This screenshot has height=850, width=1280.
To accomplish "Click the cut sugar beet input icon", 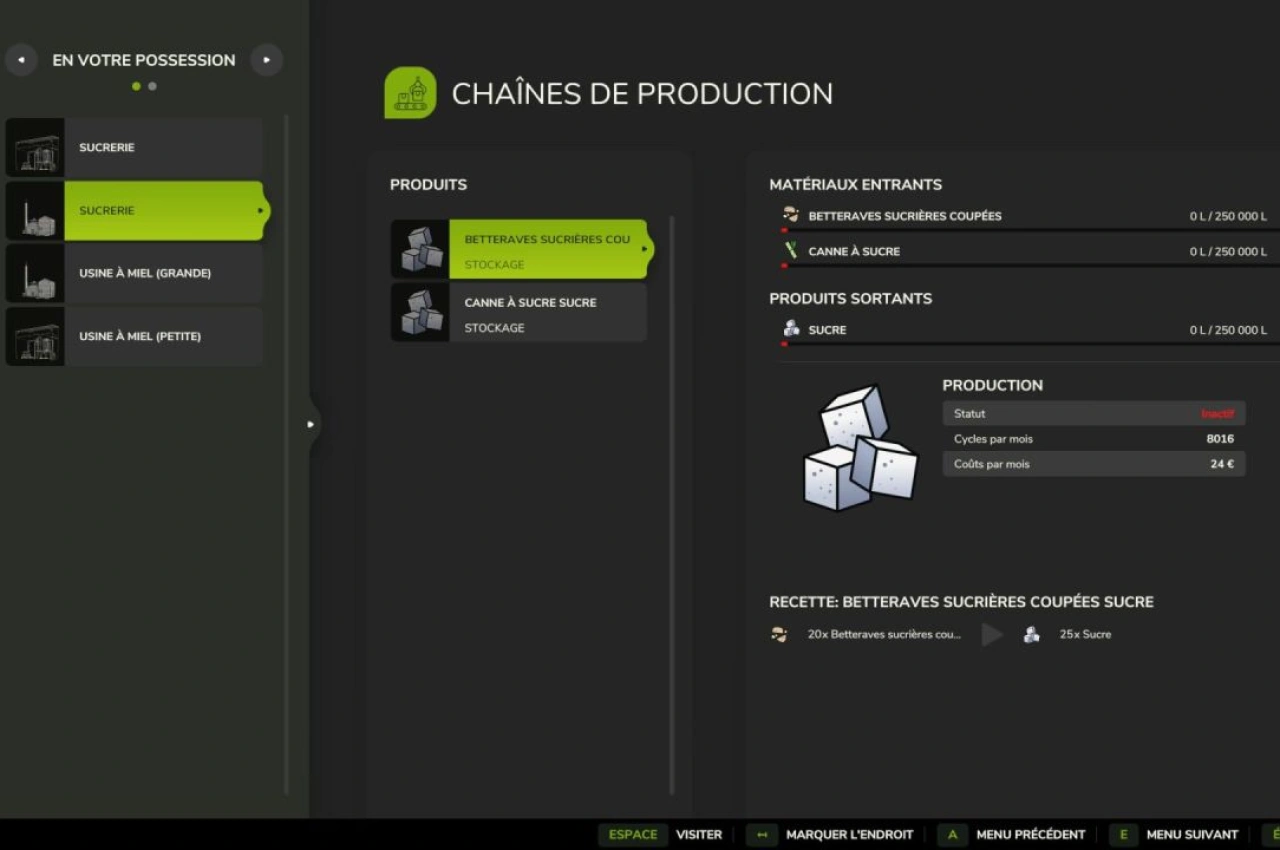I will tap(791, 216).
